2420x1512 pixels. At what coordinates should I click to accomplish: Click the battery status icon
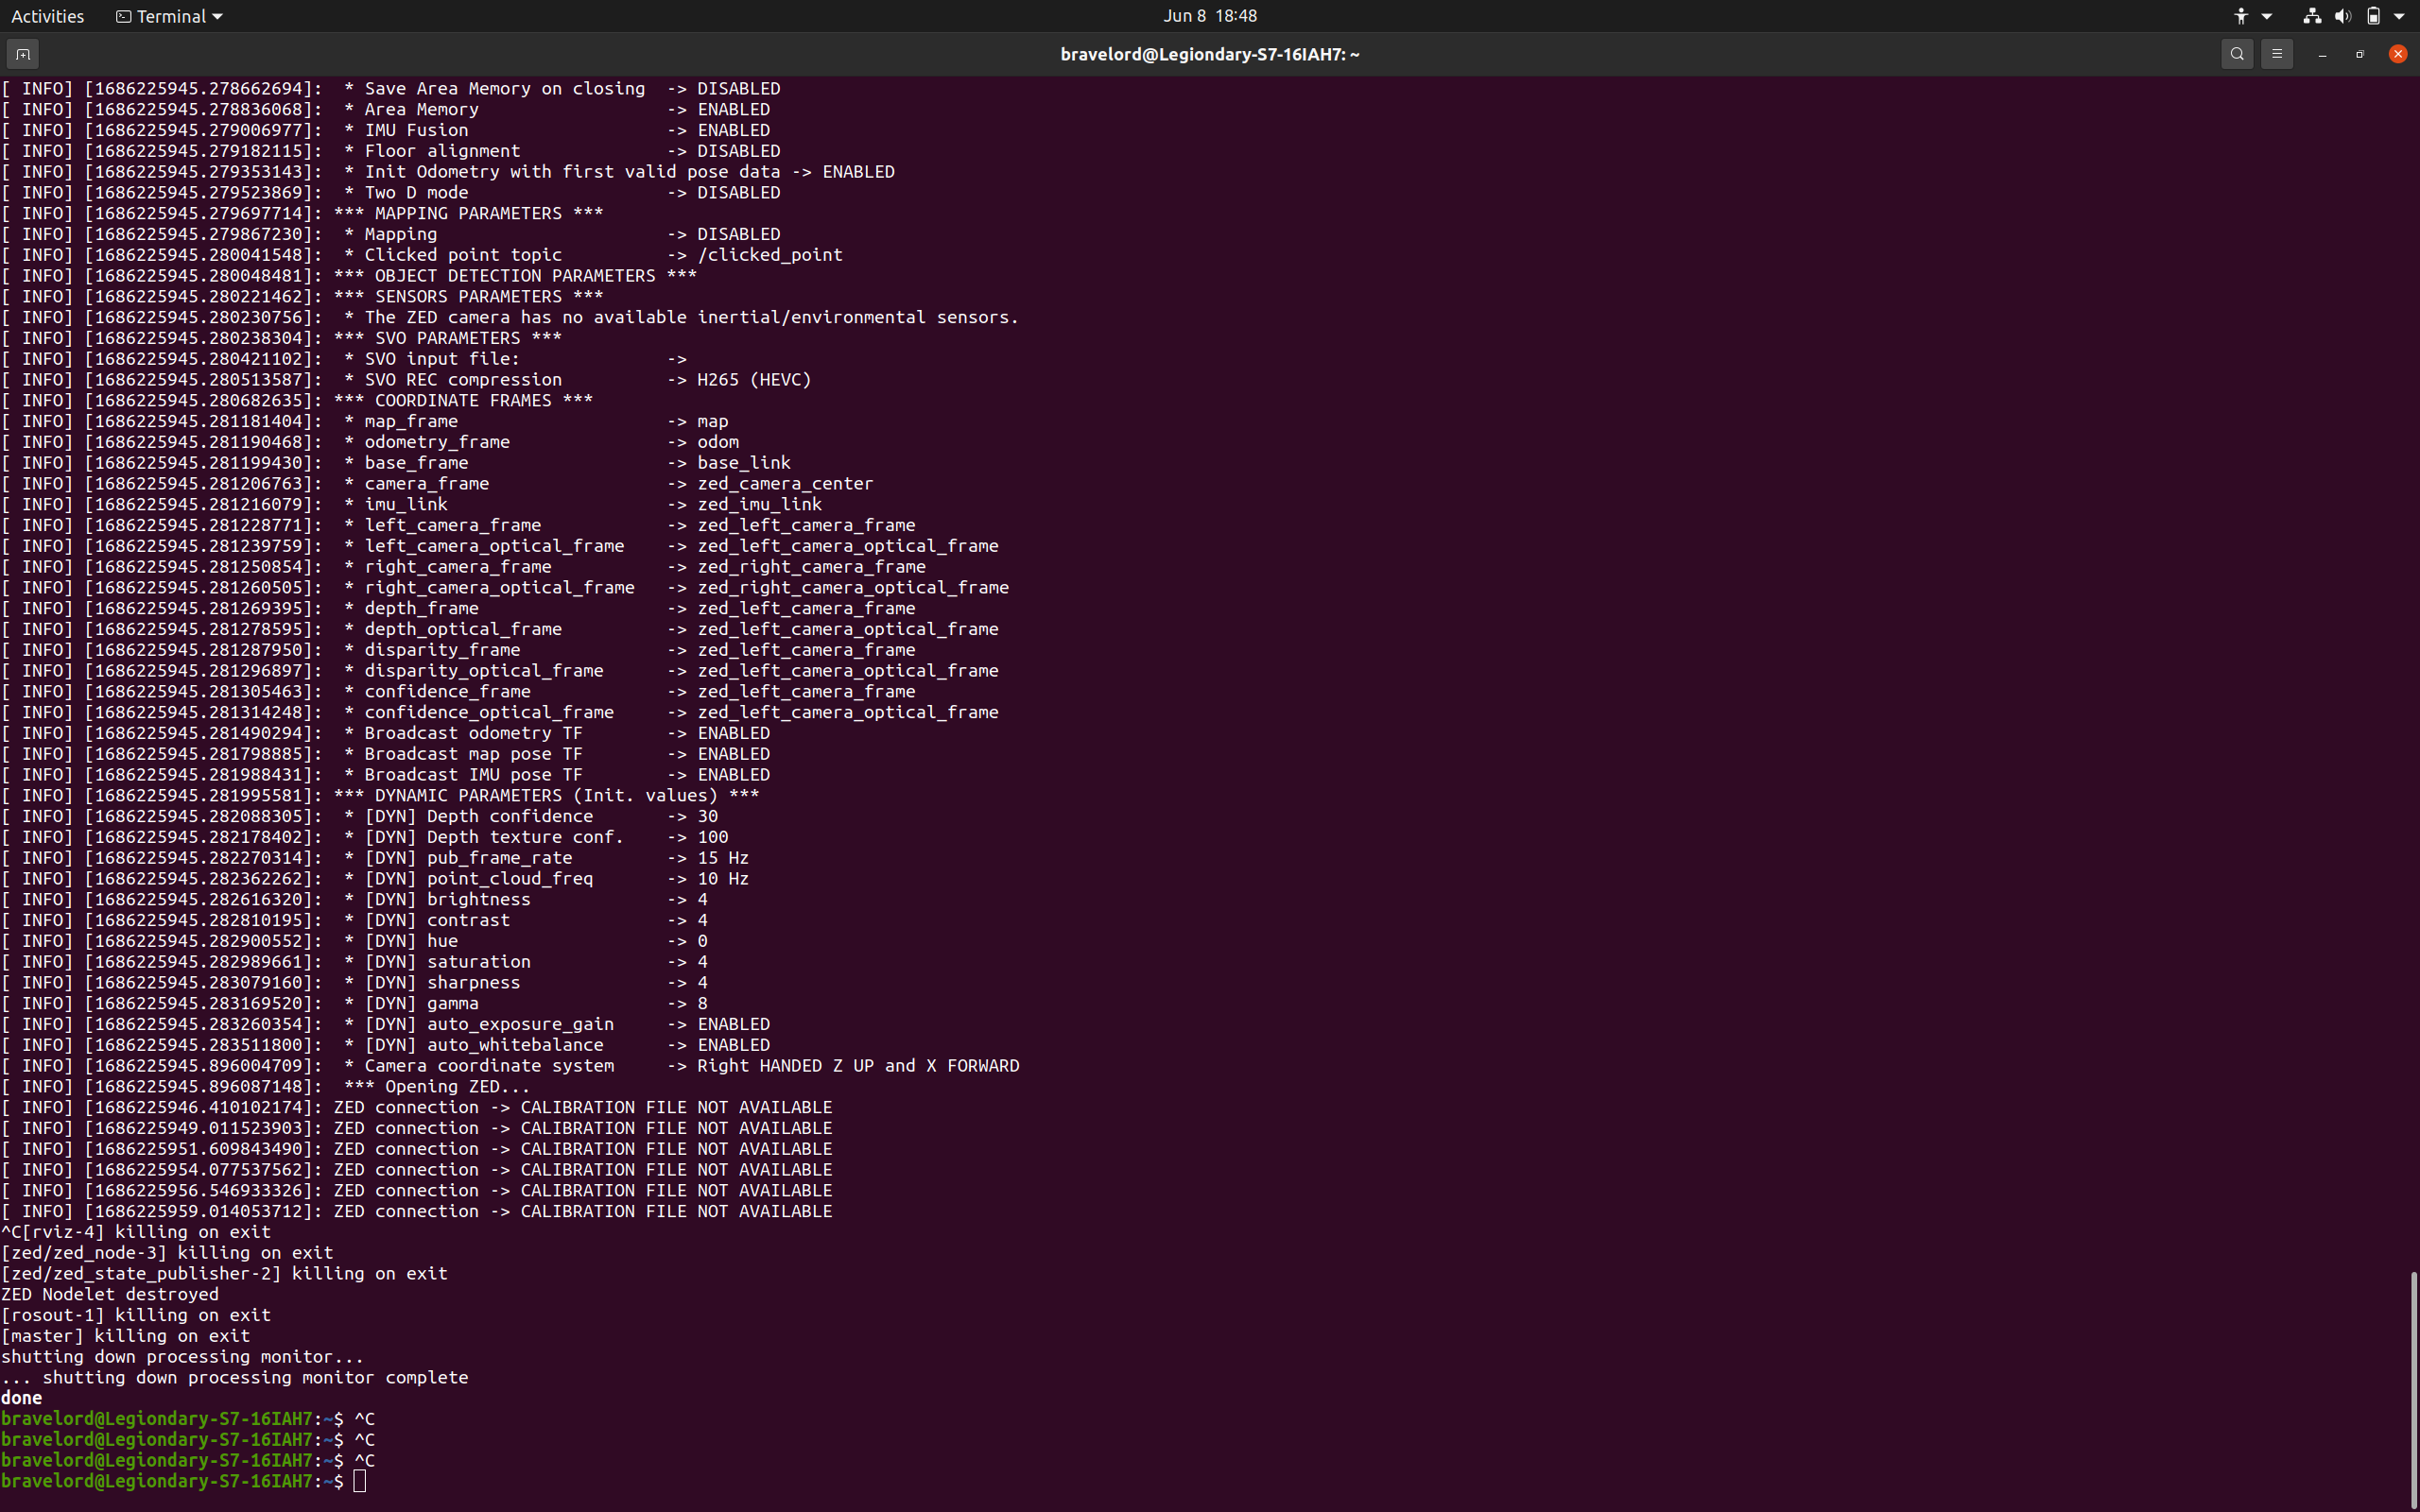2374,16
